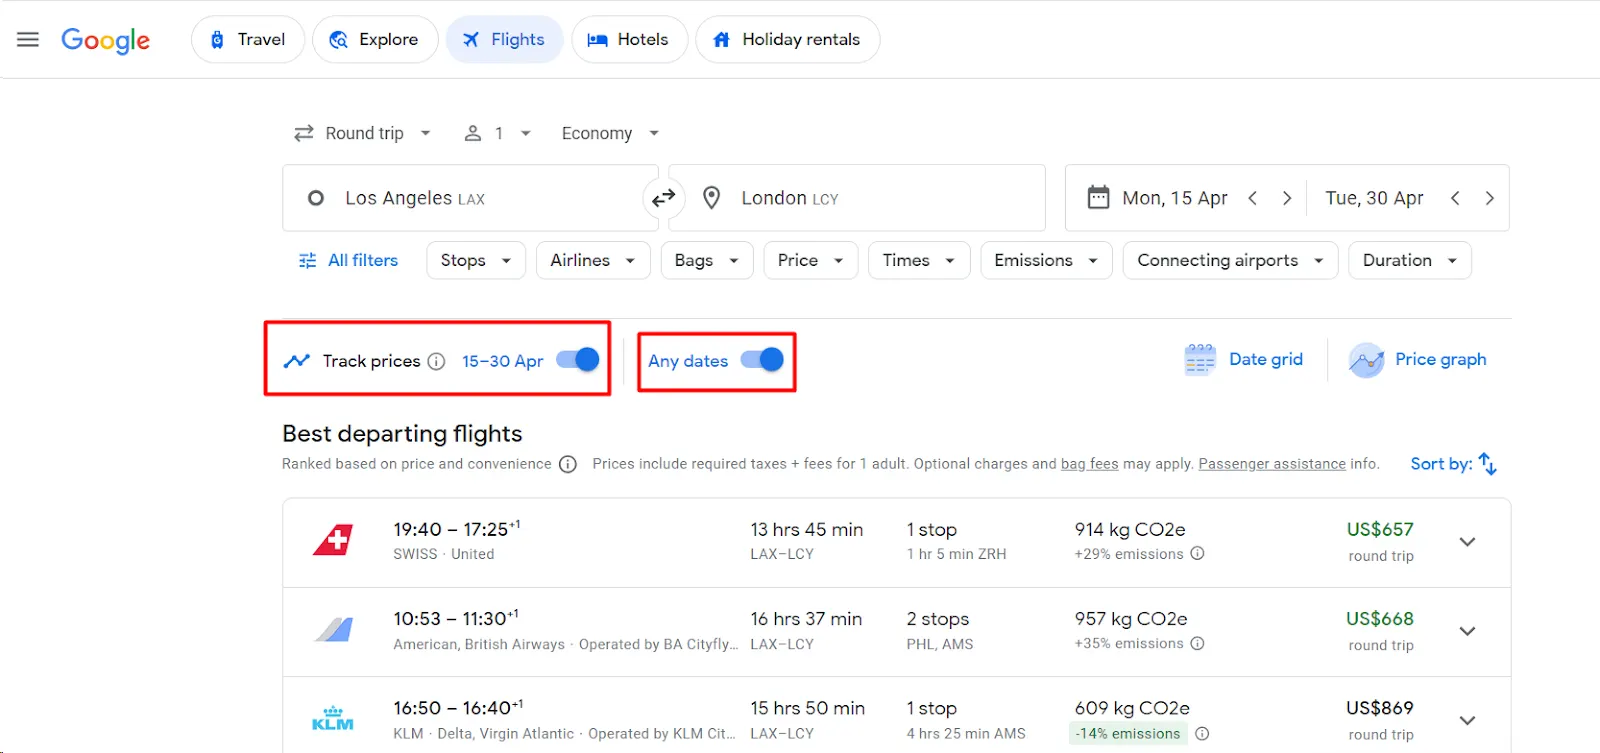Screen dimensions: 1600x753
Task: Show emissions info for American flight
Action: coord(1198,644)
